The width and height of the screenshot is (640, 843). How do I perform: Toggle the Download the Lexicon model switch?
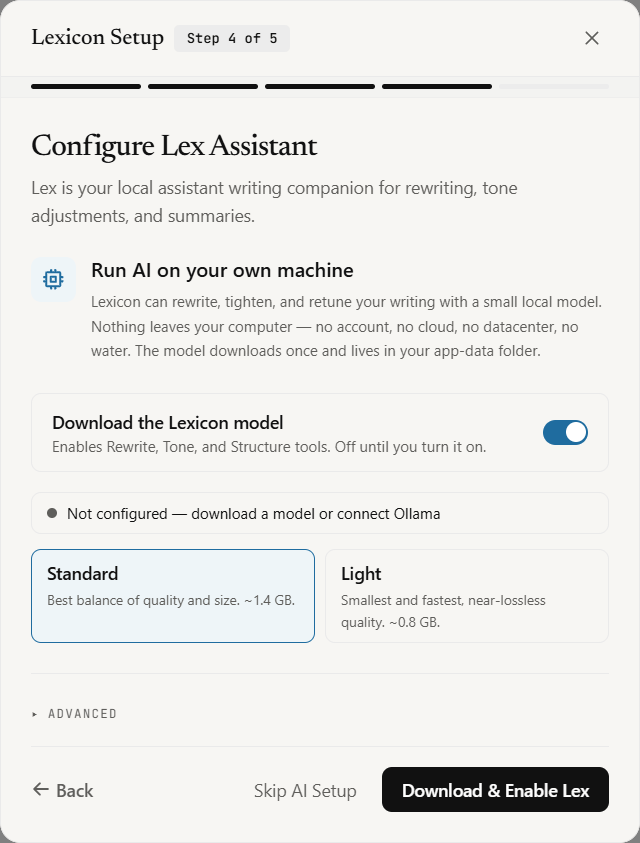click(x=565, y=433)
